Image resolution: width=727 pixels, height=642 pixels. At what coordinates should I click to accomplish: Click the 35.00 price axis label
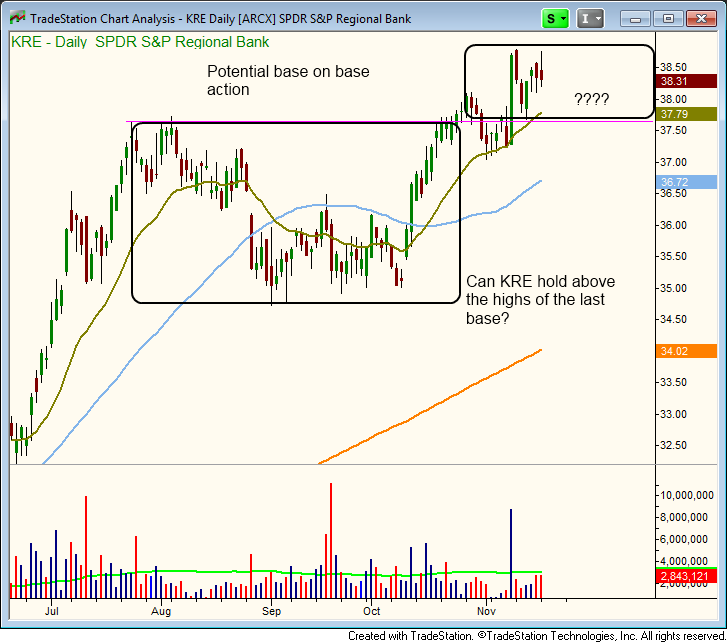click(673, 288)
